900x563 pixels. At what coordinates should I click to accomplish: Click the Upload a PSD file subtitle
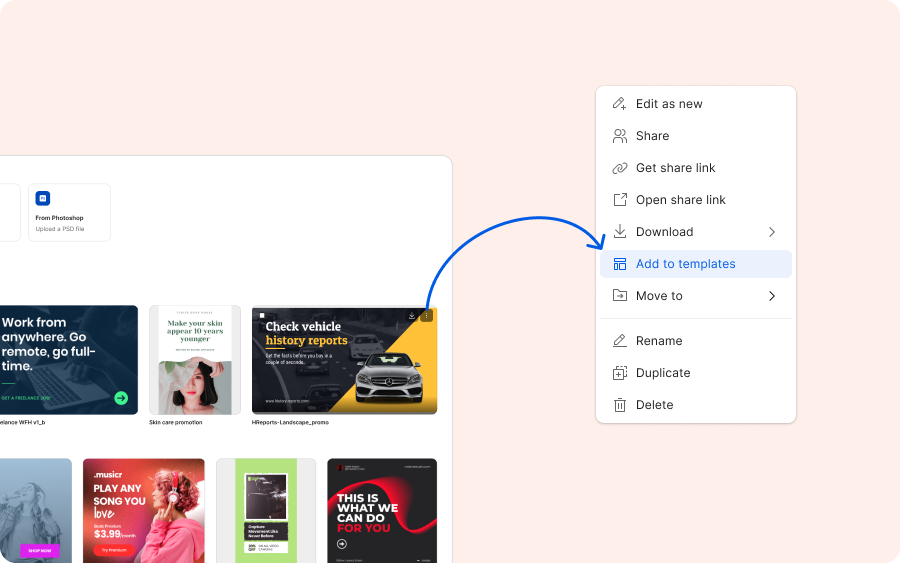(60, 229)
